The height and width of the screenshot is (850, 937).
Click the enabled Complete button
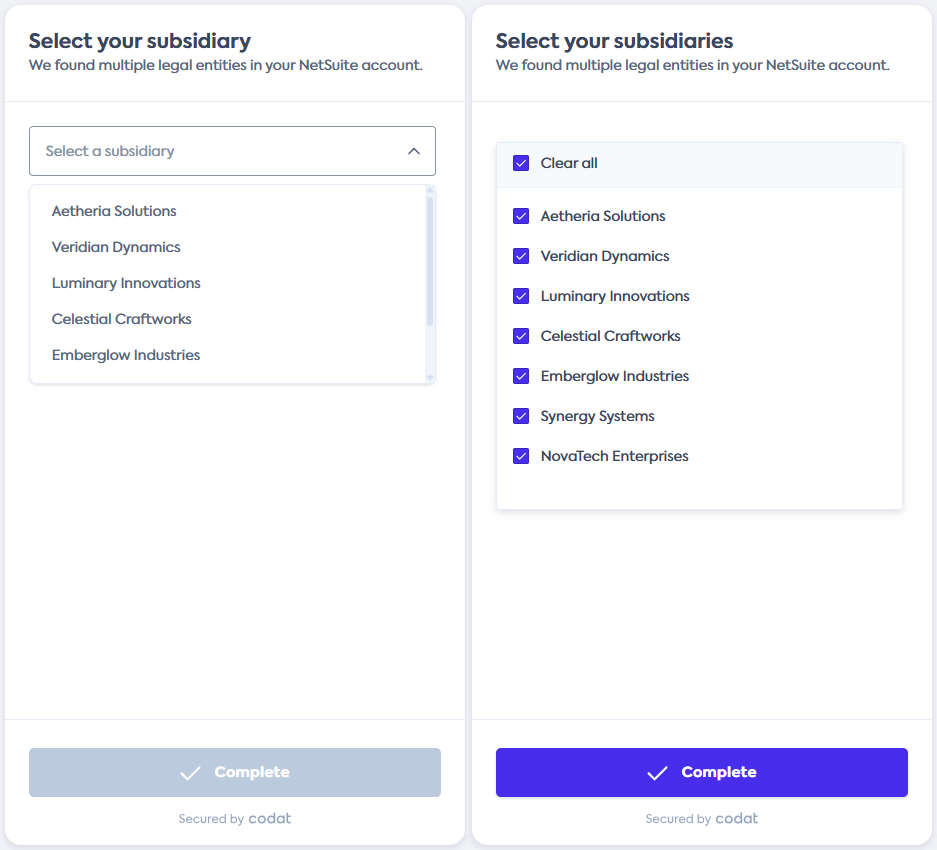point(701,772)
